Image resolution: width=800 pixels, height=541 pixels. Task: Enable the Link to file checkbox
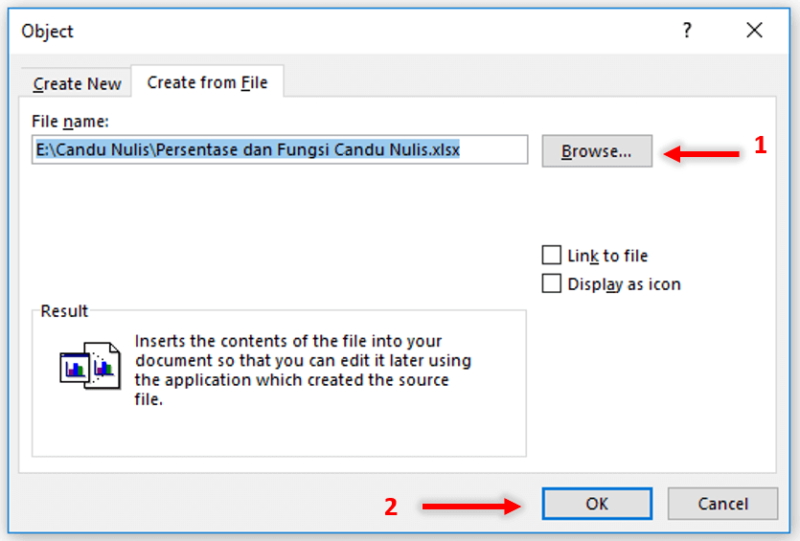pos(552,255)
